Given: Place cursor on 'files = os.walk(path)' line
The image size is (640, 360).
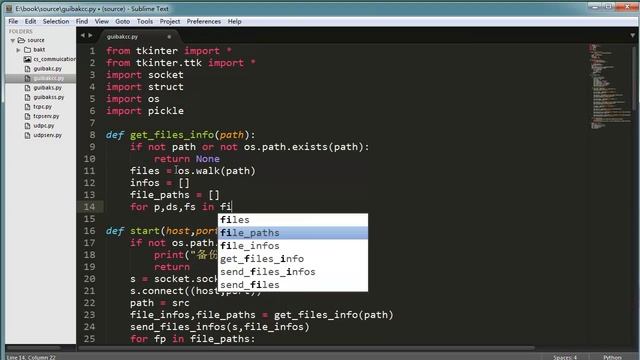Looking at the screenshot, I should (193, 171).
